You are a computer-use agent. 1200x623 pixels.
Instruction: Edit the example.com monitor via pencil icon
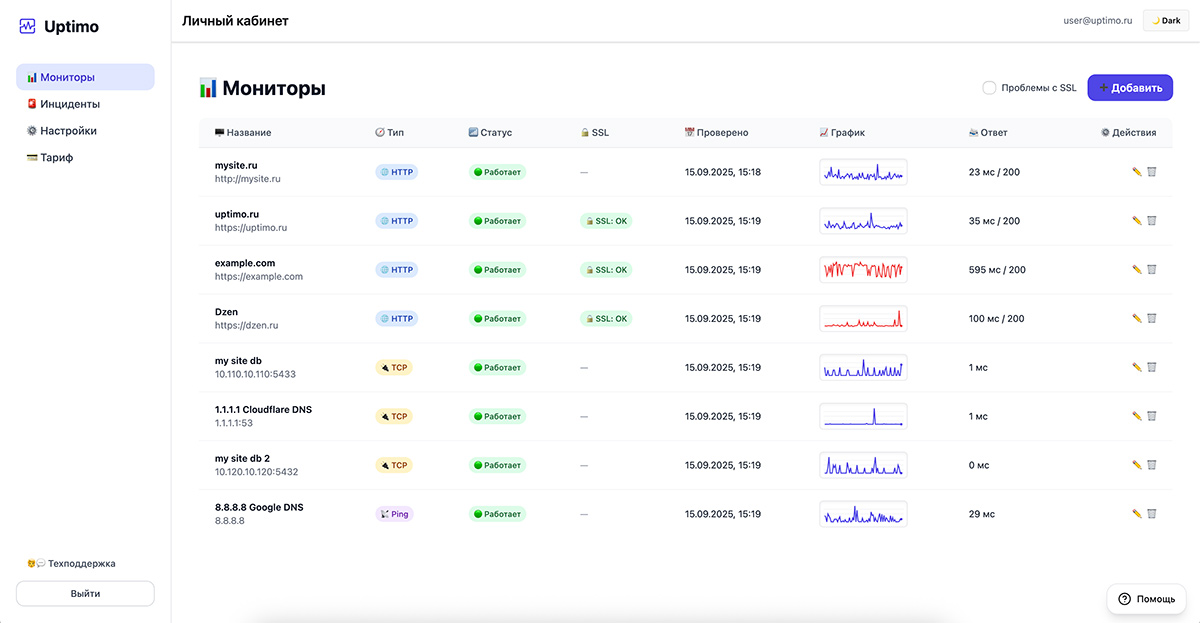(1136, 270)
